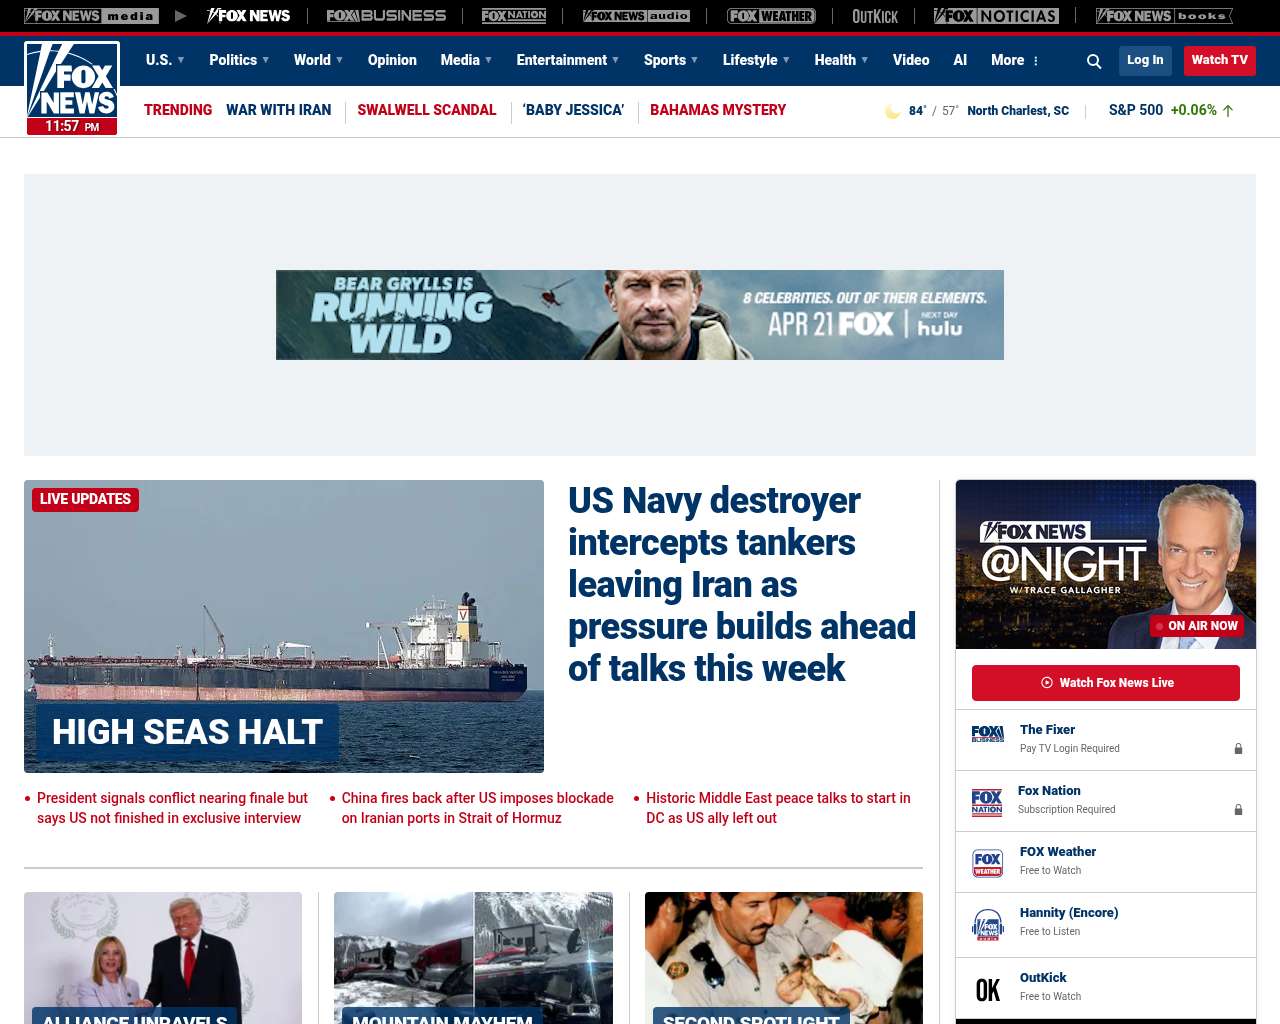Click the More vertical dots icon
This screenshot has height=1024, width=1280.
click(1036, 61)
